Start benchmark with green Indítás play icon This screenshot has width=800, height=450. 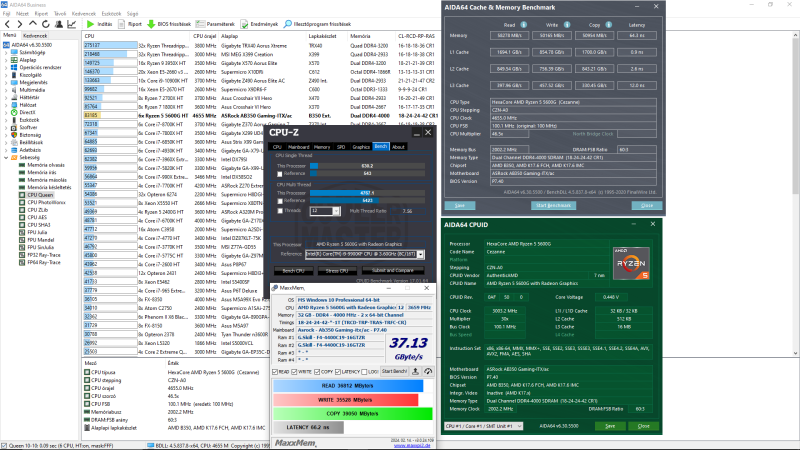click(90, 24)
